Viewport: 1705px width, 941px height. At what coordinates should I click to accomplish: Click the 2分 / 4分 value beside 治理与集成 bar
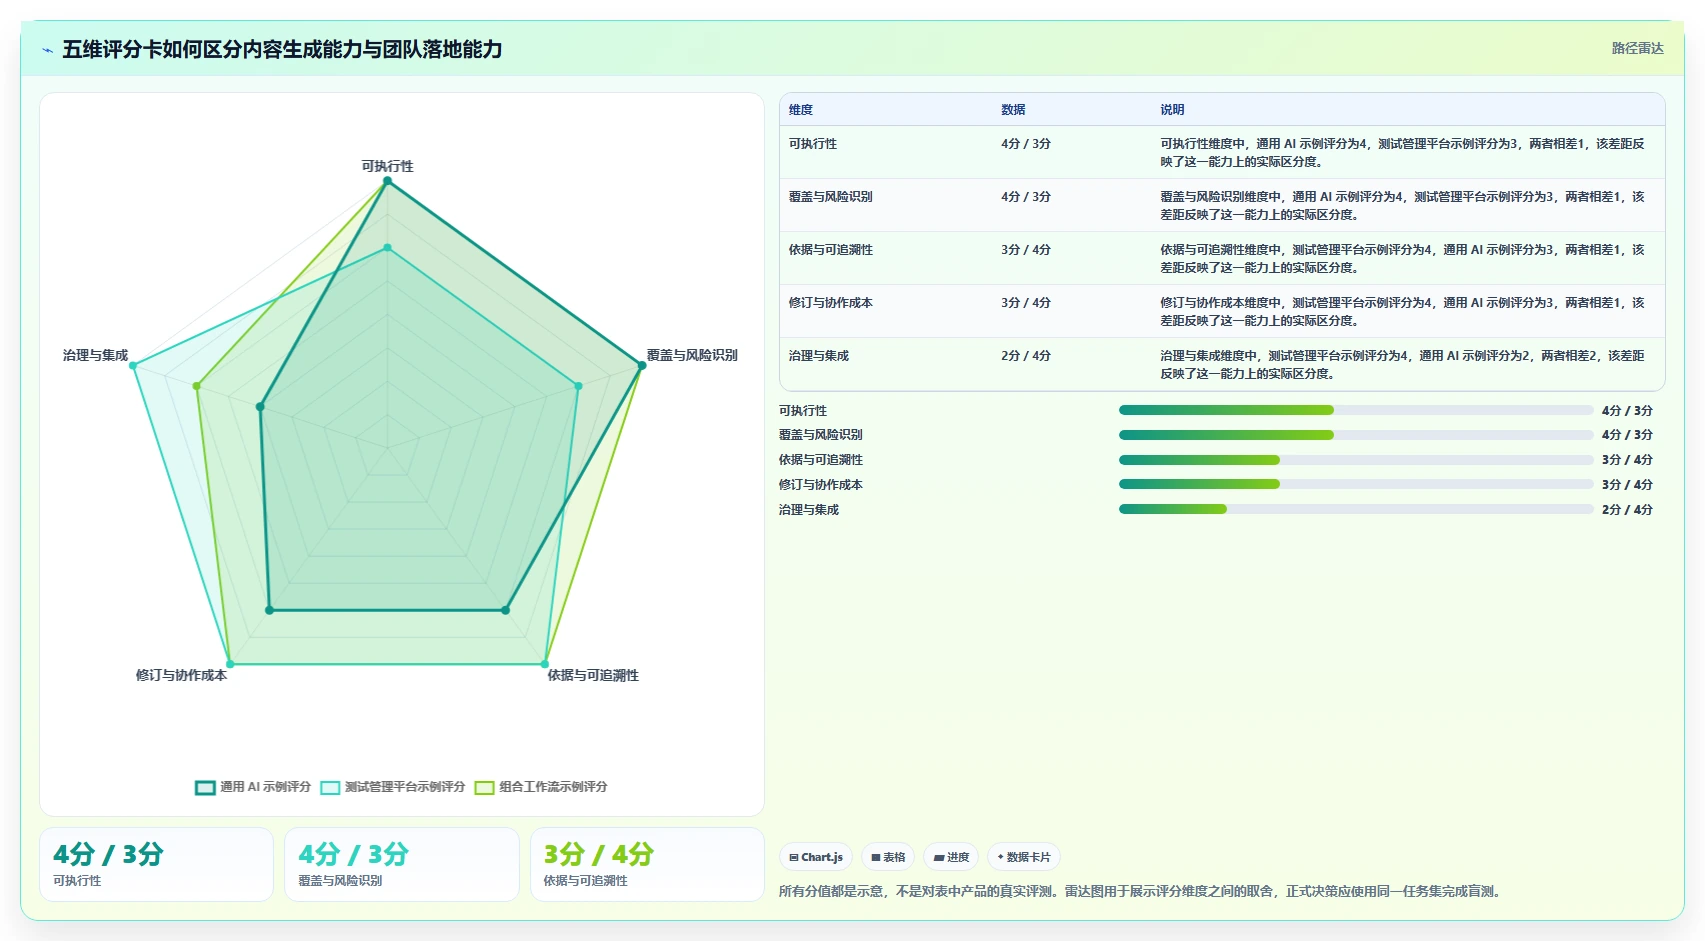pyautogui.click(x=1627, y=510)
